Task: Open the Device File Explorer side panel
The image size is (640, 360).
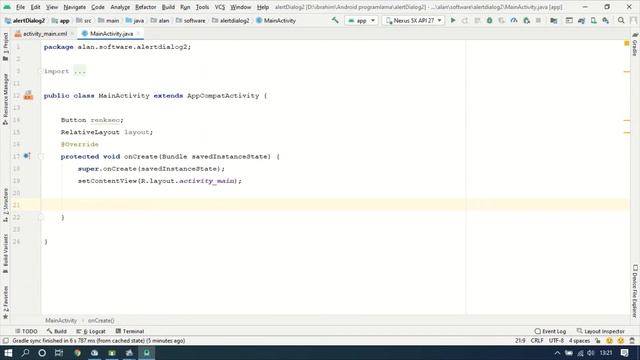Action: pos(635,291)
